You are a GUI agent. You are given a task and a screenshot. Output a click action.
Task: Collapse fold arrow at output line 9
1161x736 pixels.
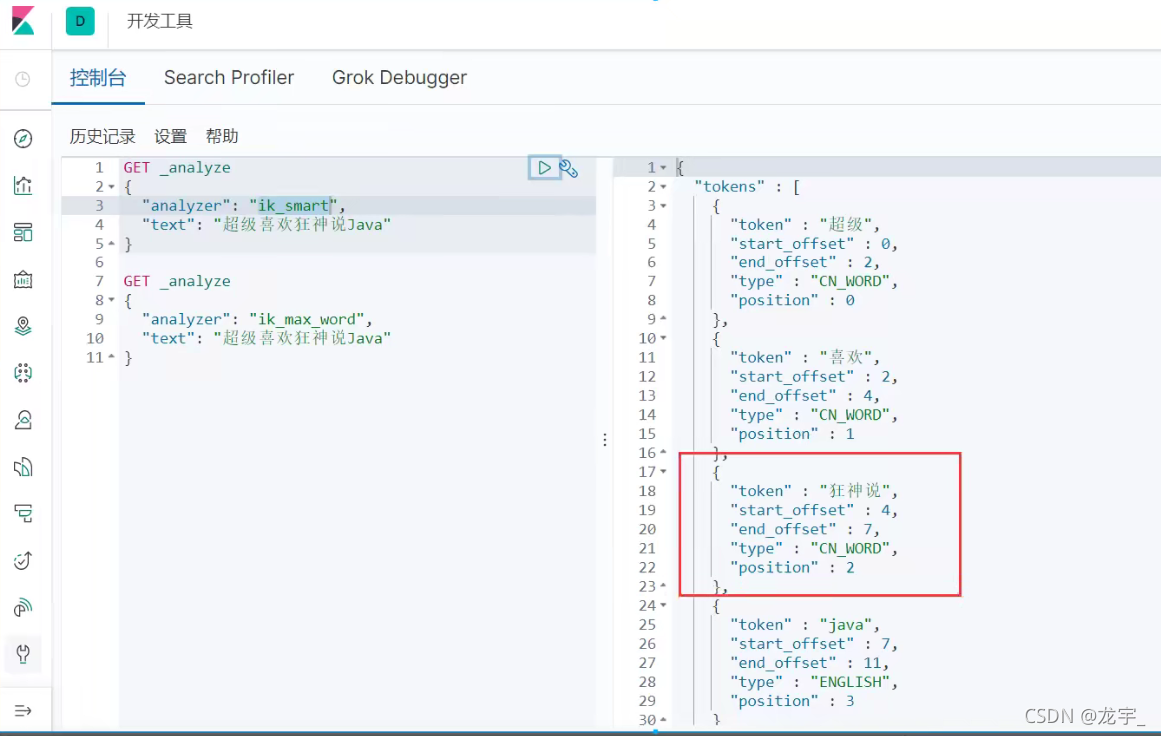[663, 318]
